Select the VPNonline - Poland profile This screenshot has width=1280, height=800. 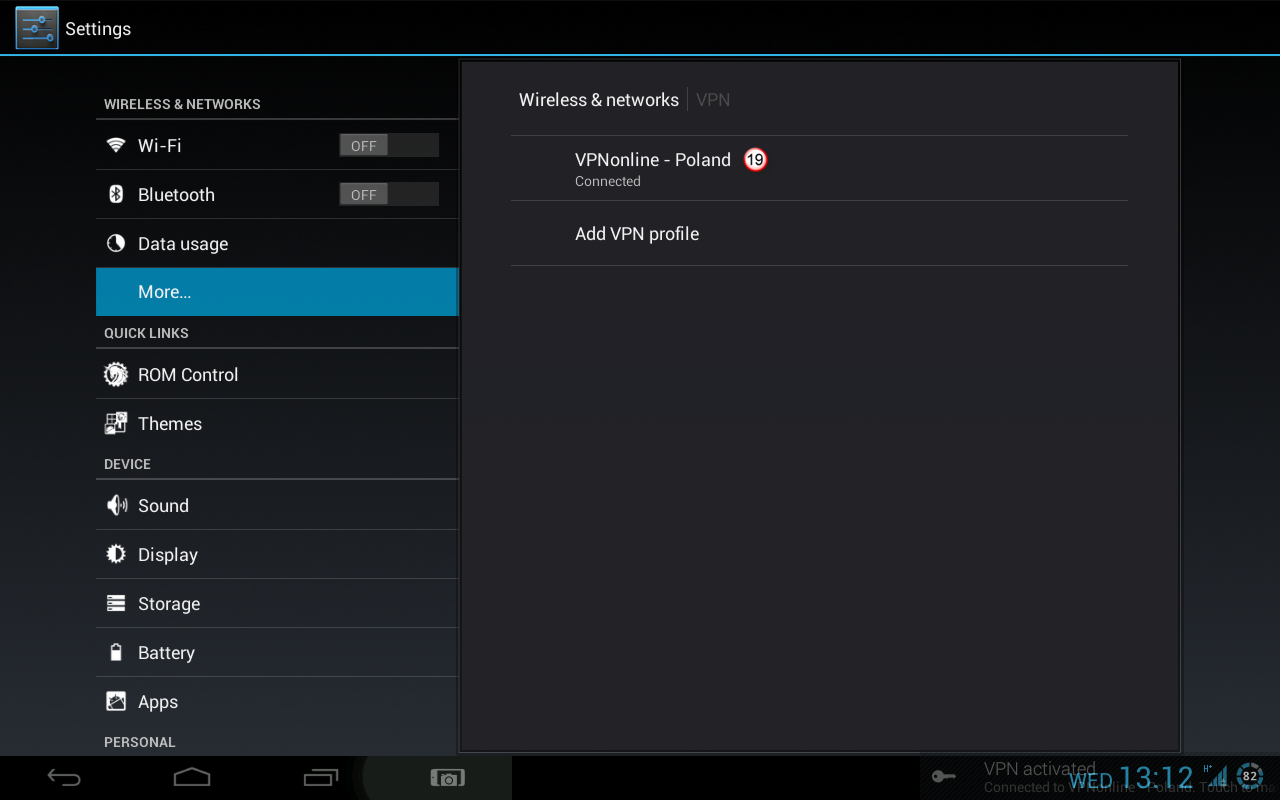click(x=819, y=168)
